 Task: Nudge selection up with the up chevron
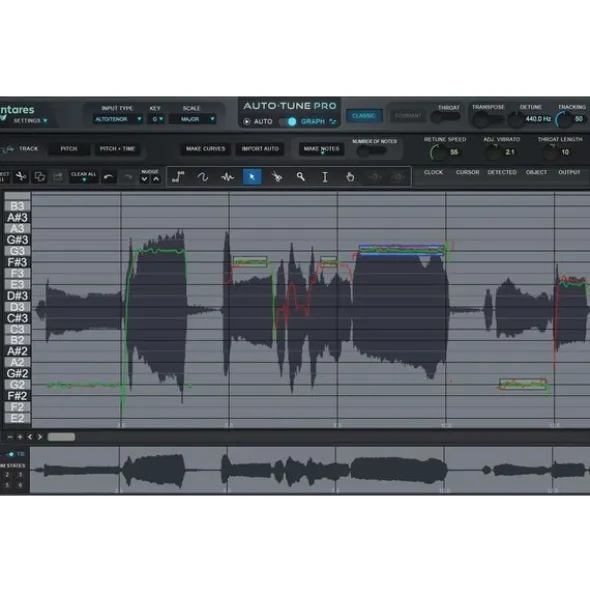[x=156, y=179]
